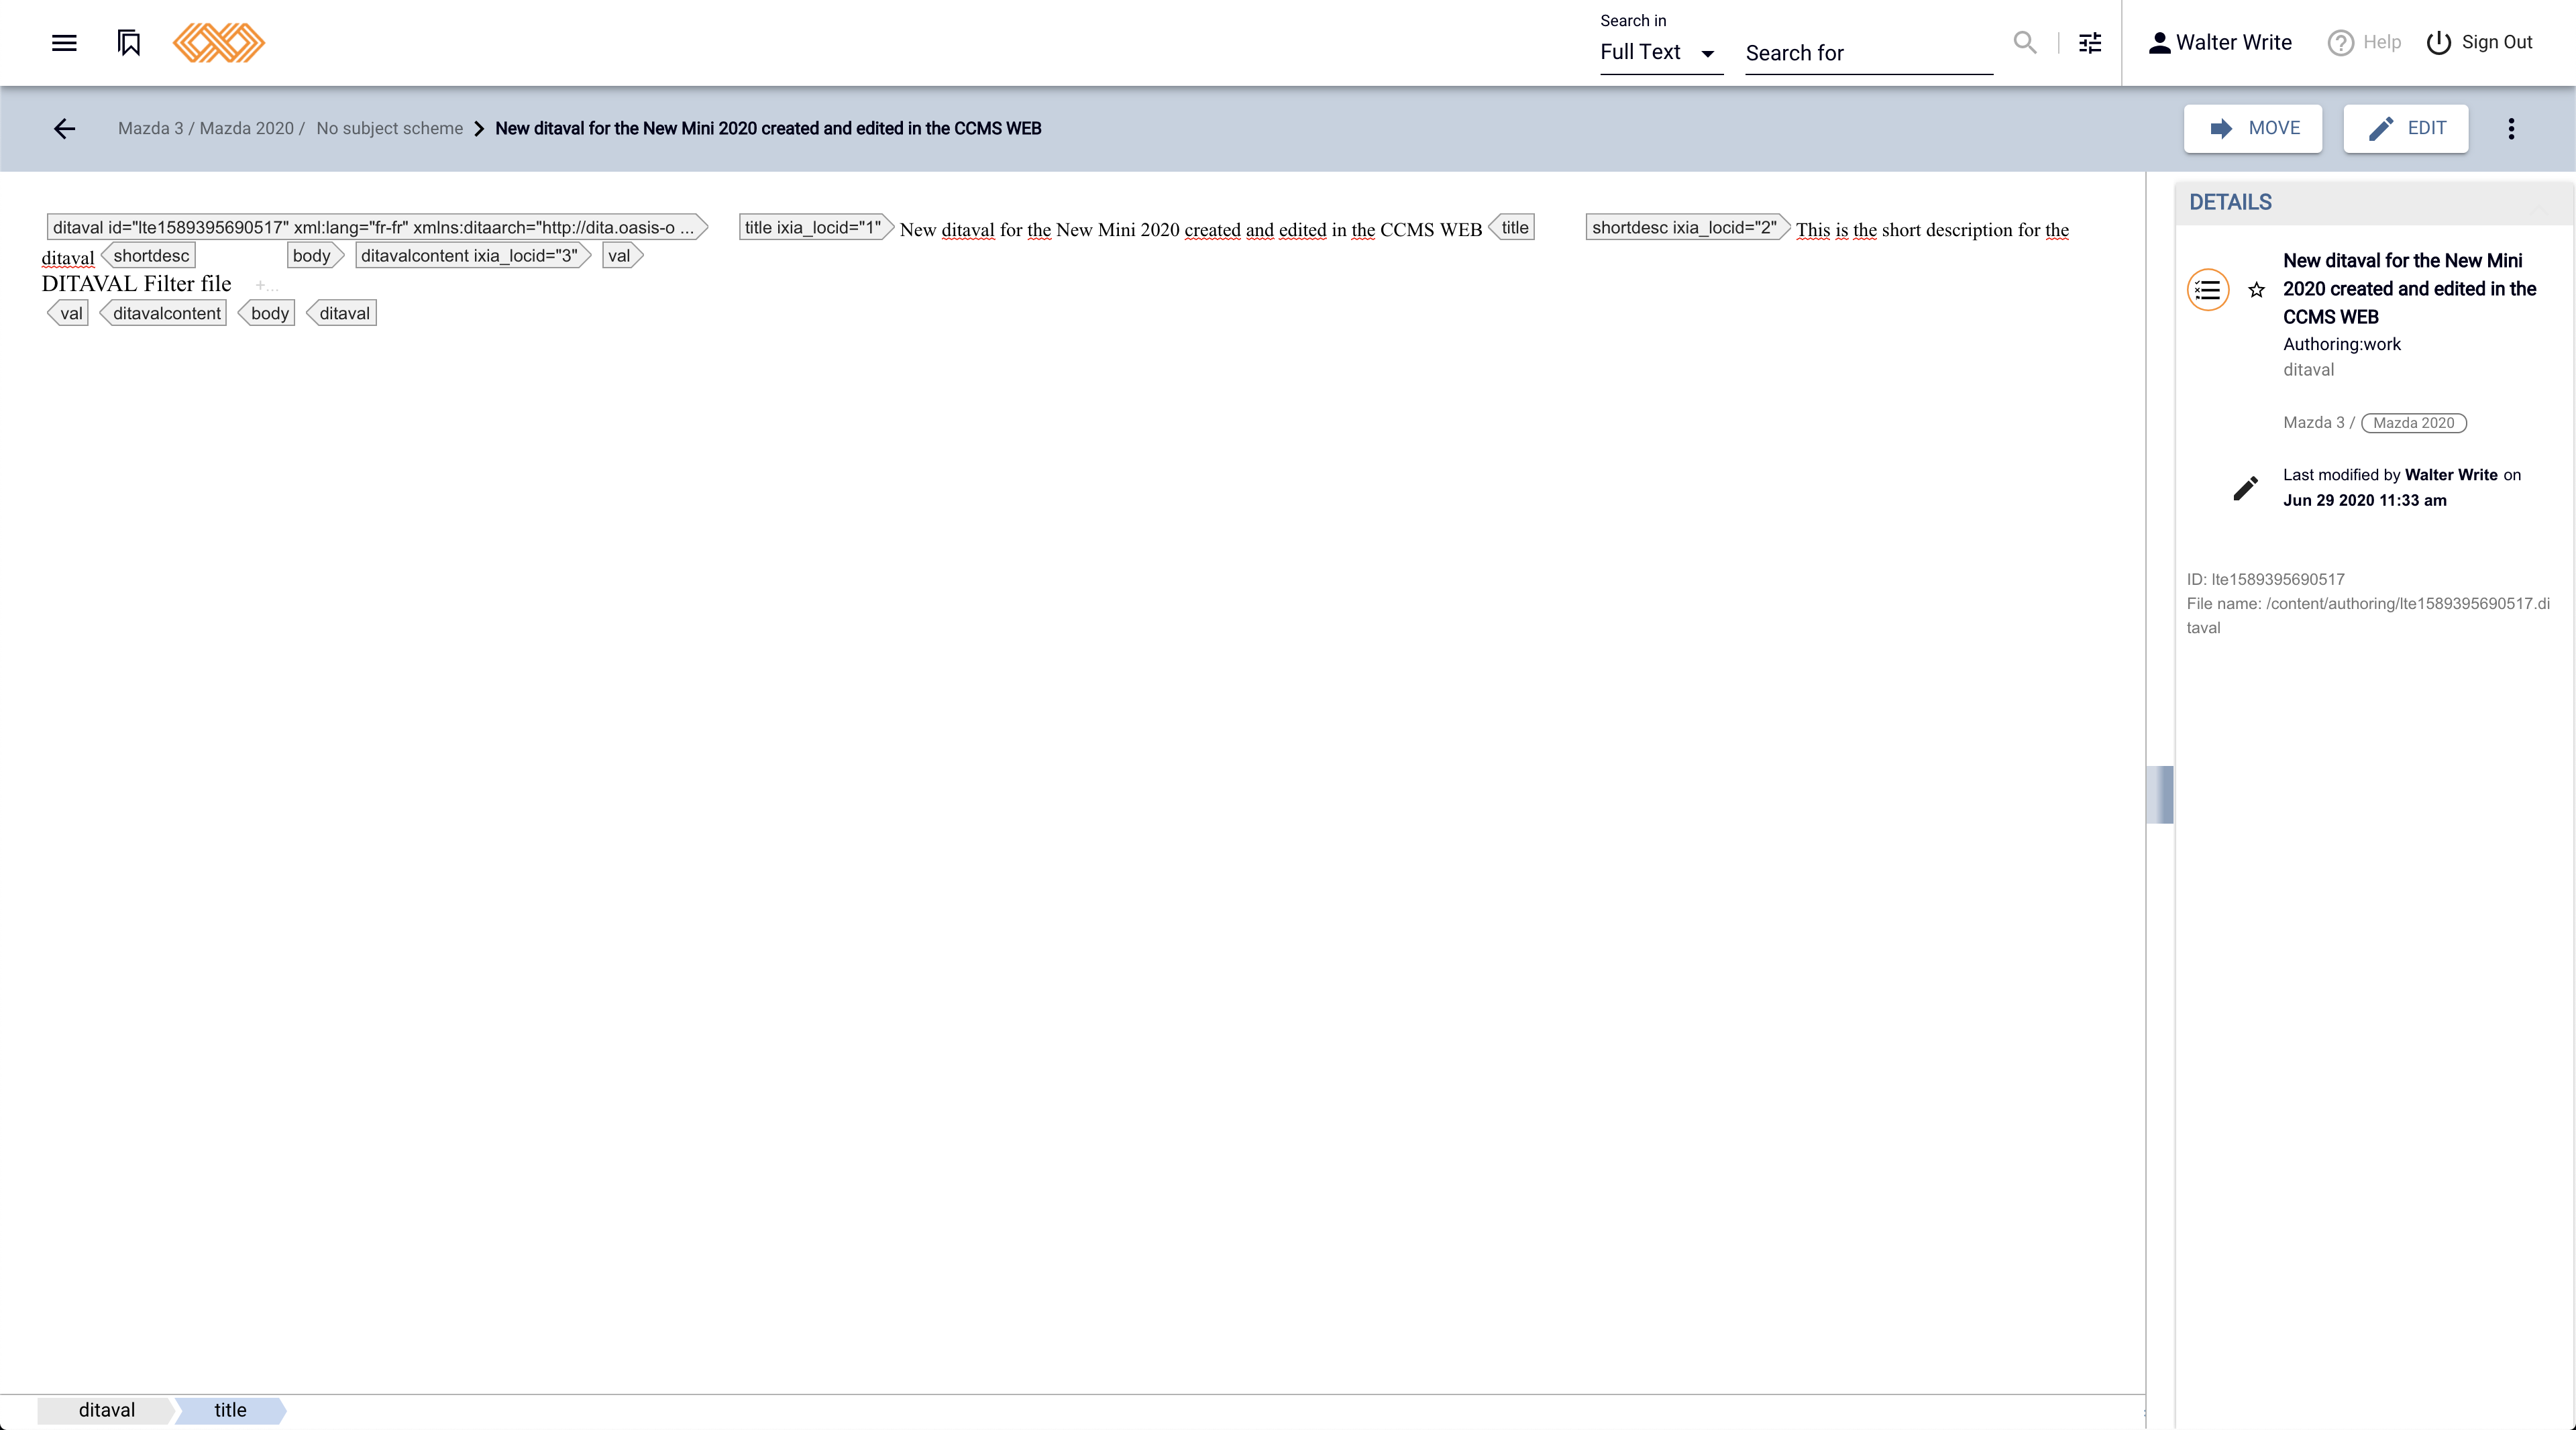Image resolution: width=2576 pixels, height=1430 pixels.
Task: Open the Help page
Action: [2364, 42]
